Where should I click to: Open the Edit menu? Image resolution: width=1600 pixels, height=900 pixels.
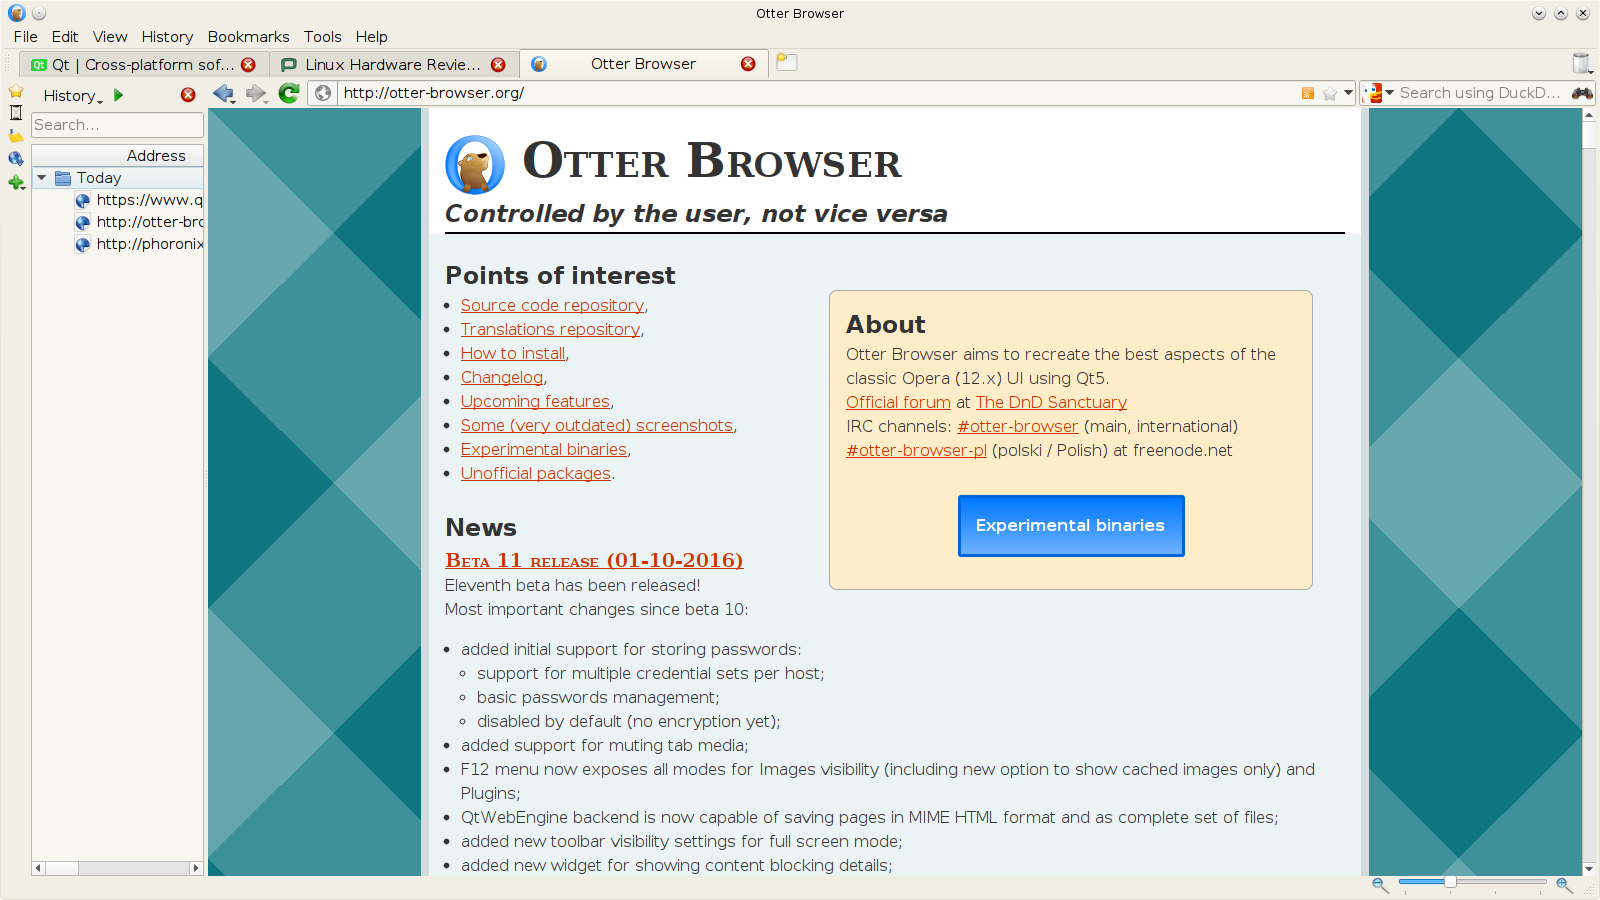tap(65, 37)
